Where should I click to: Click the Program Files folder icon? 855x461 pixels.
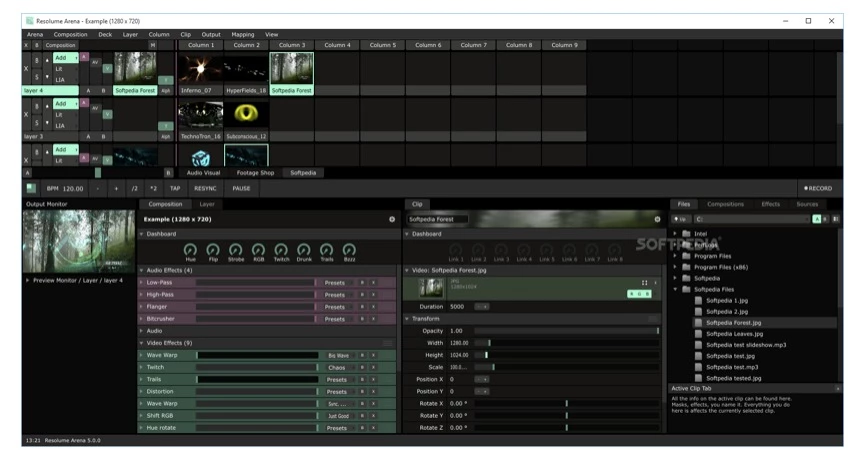(687, 256)
